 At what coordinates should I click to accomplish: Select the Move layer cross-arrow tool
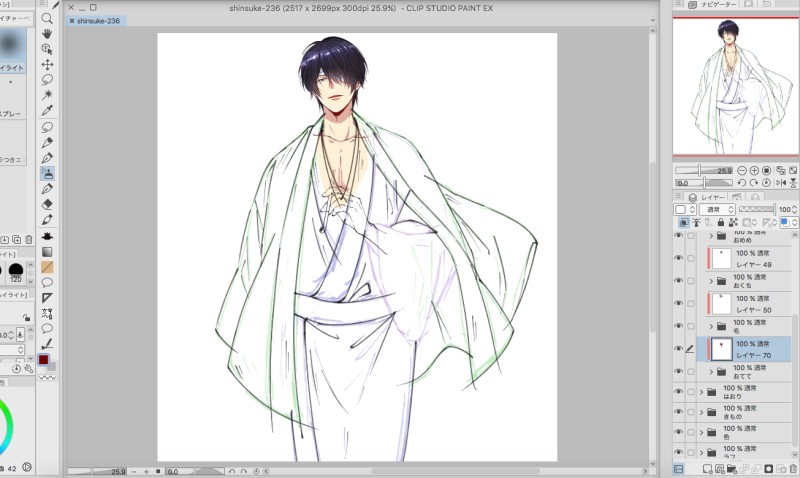[47, 64]
